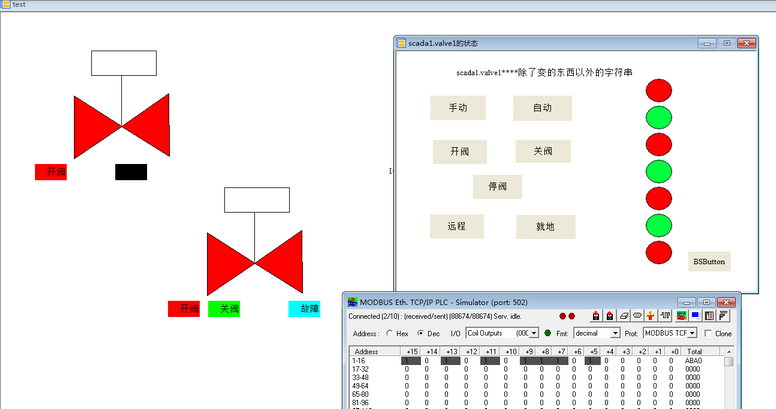Click the Simulator window title bar icon

[x=352, y=302]
